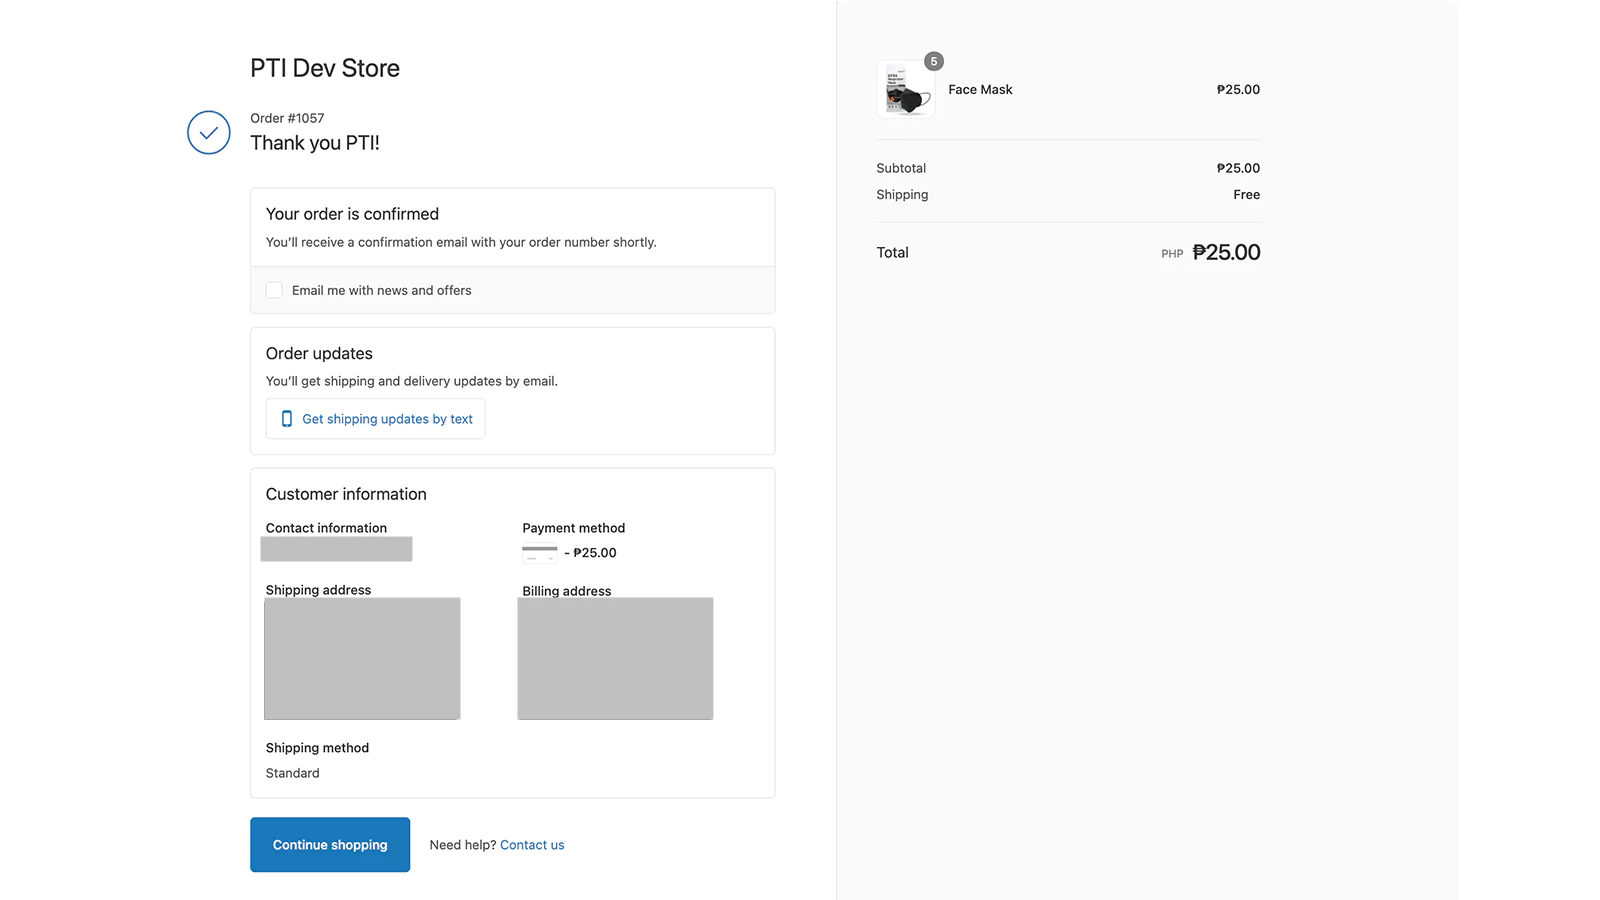Click the Payment method label
Screen dimensions: 1600x900
pos(573,528)
